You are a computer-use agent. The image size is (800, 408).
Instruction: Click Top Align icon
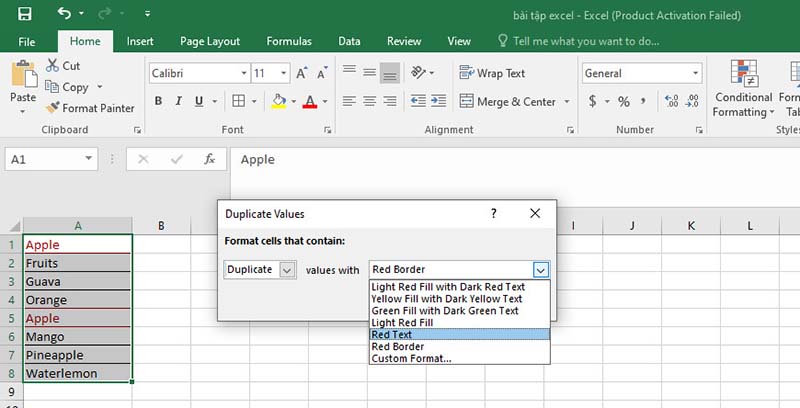(349, 71)
